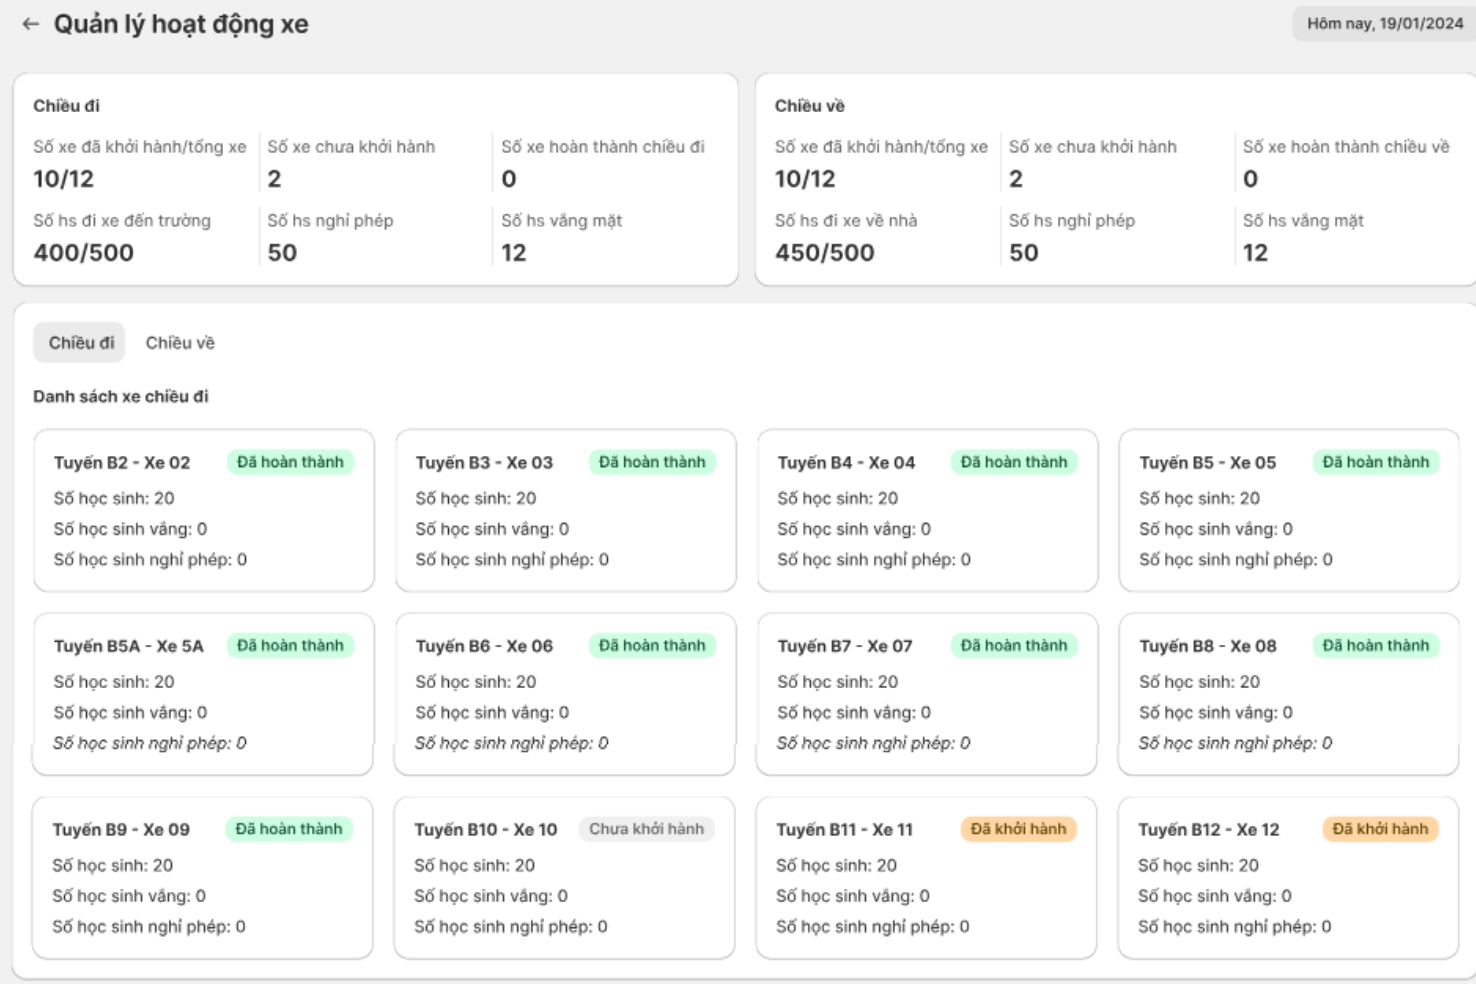Click the Chiều đi summary panel heading
The image size is (1476, 984).
point(66,106)
